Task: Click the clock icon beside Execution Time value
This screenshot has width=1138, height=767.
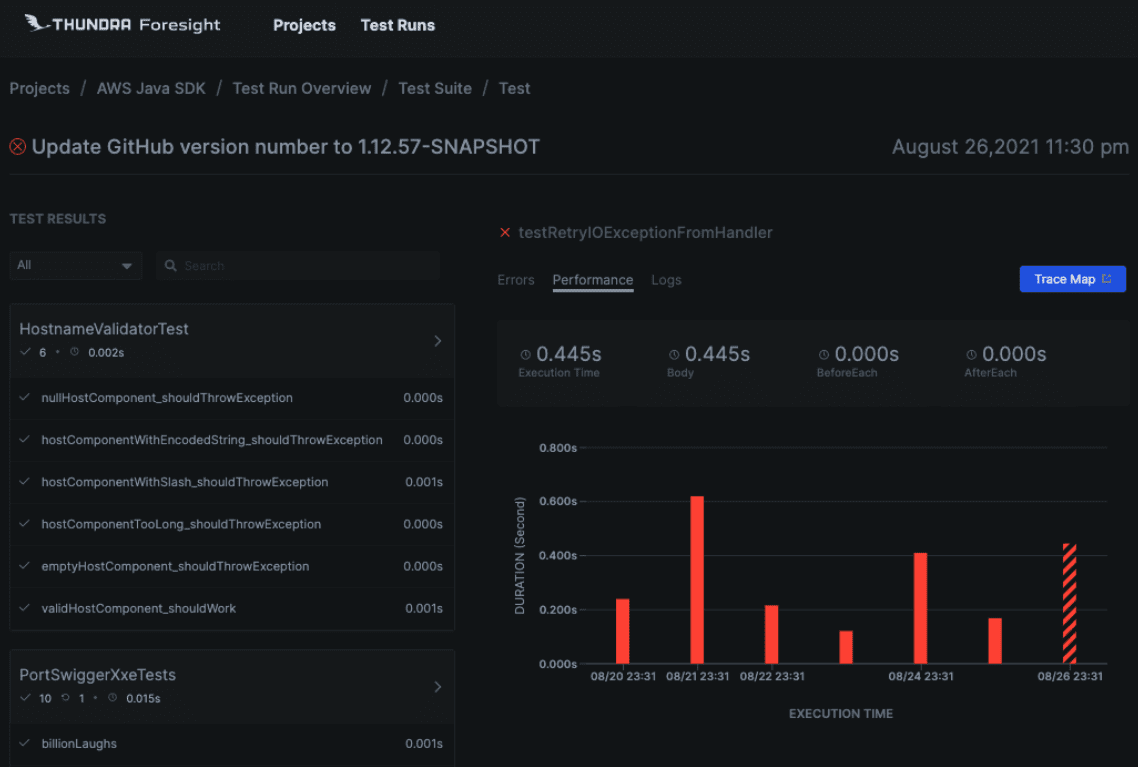Action: (x=525, y=355)
